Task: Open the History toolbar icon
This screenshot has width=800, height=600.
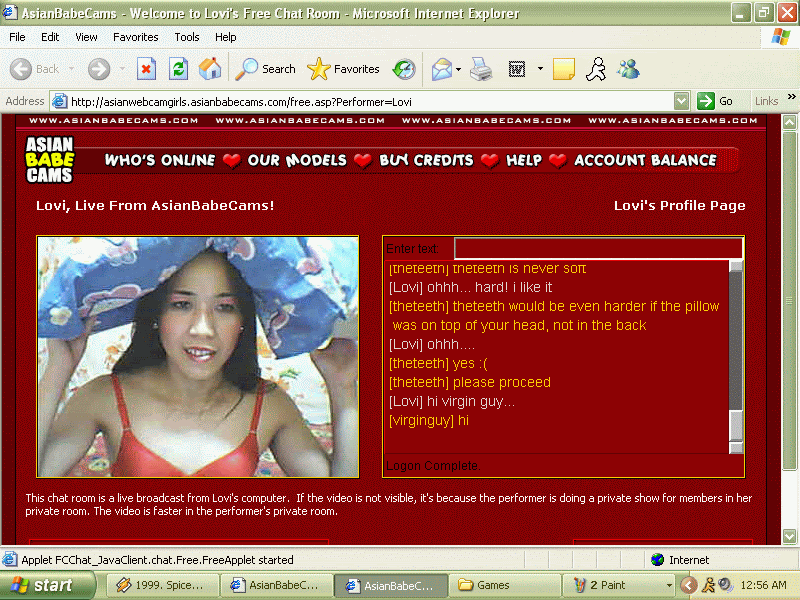Action: point(404,69)
